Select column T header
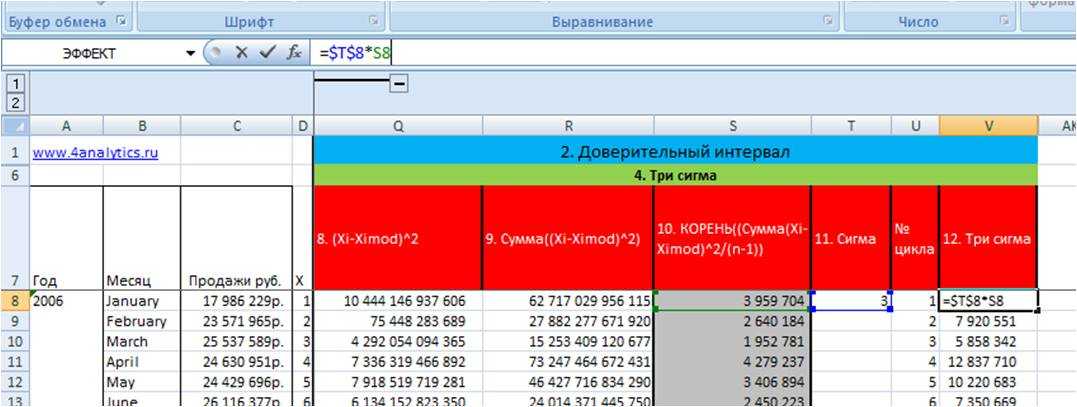Image resolution: width=1077 pixels, height=407 pixels. pyautogui.click(x=851, y=126)
